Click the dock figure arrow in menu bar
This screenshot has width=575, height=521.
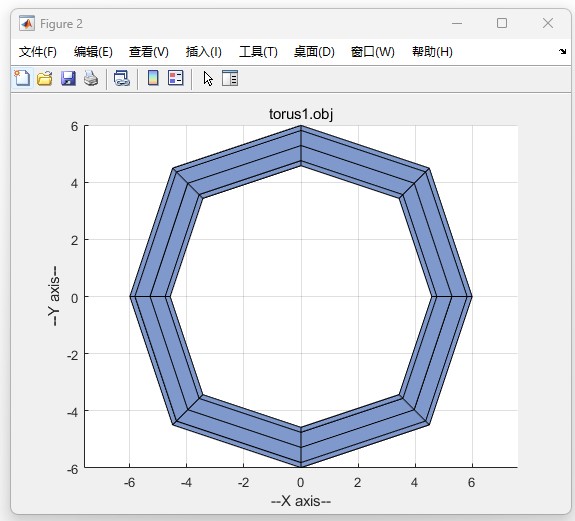pyautogui.click(x=563, y=52)
